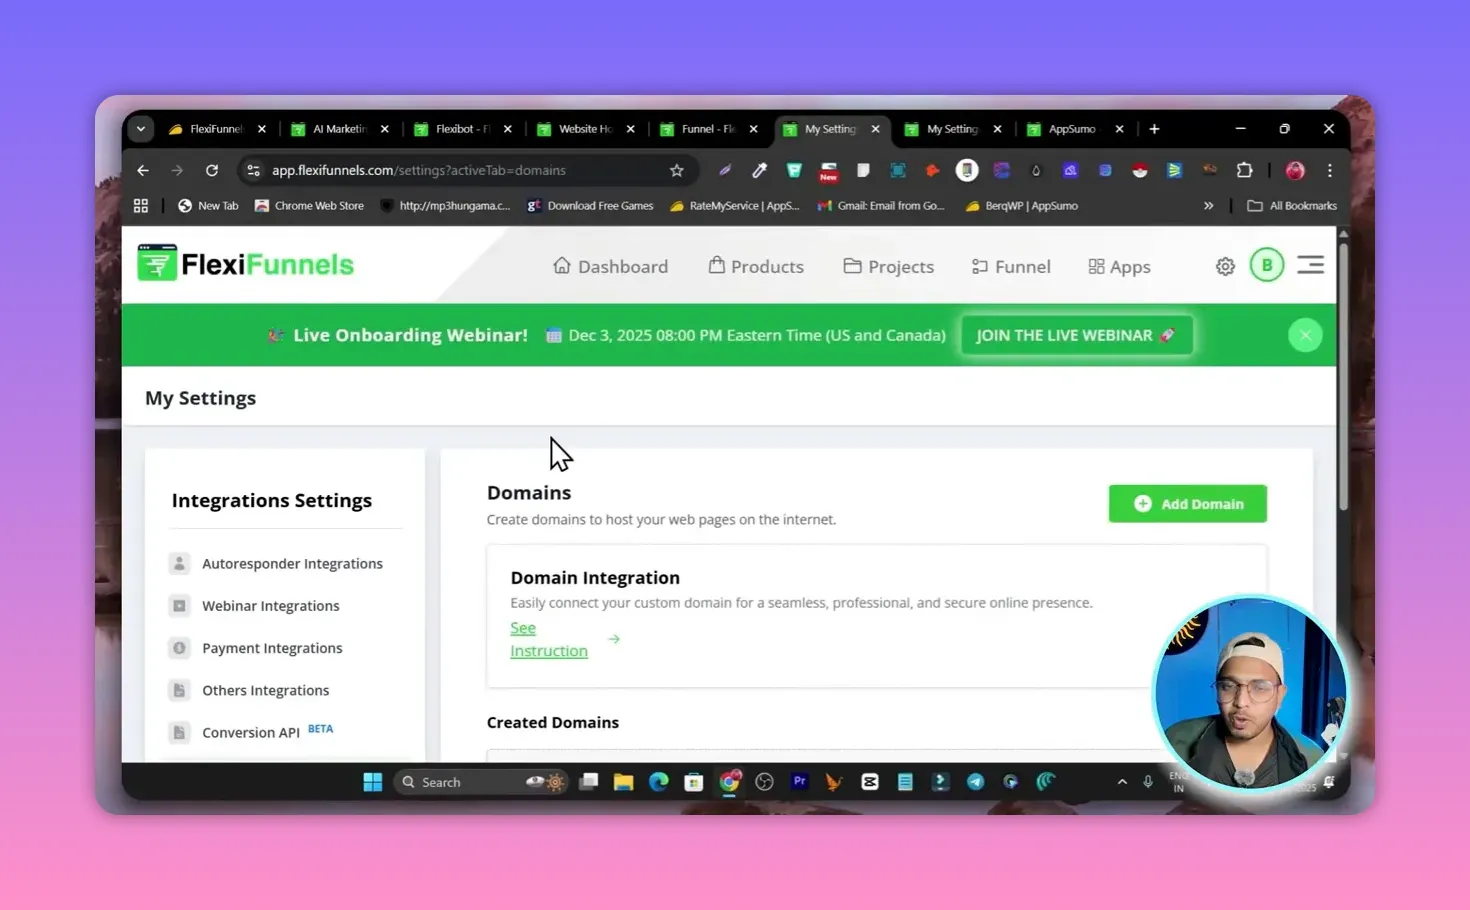Open the green B profile avatar

tap(1267, 265)
